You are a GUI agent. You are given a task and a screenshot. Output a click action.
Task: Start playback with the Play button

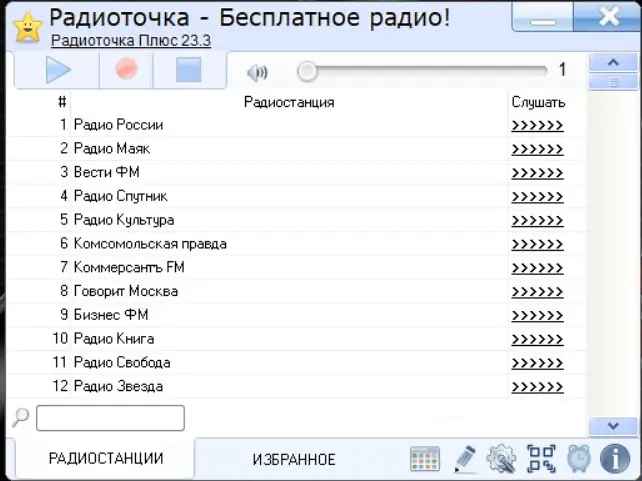(58, 70)
